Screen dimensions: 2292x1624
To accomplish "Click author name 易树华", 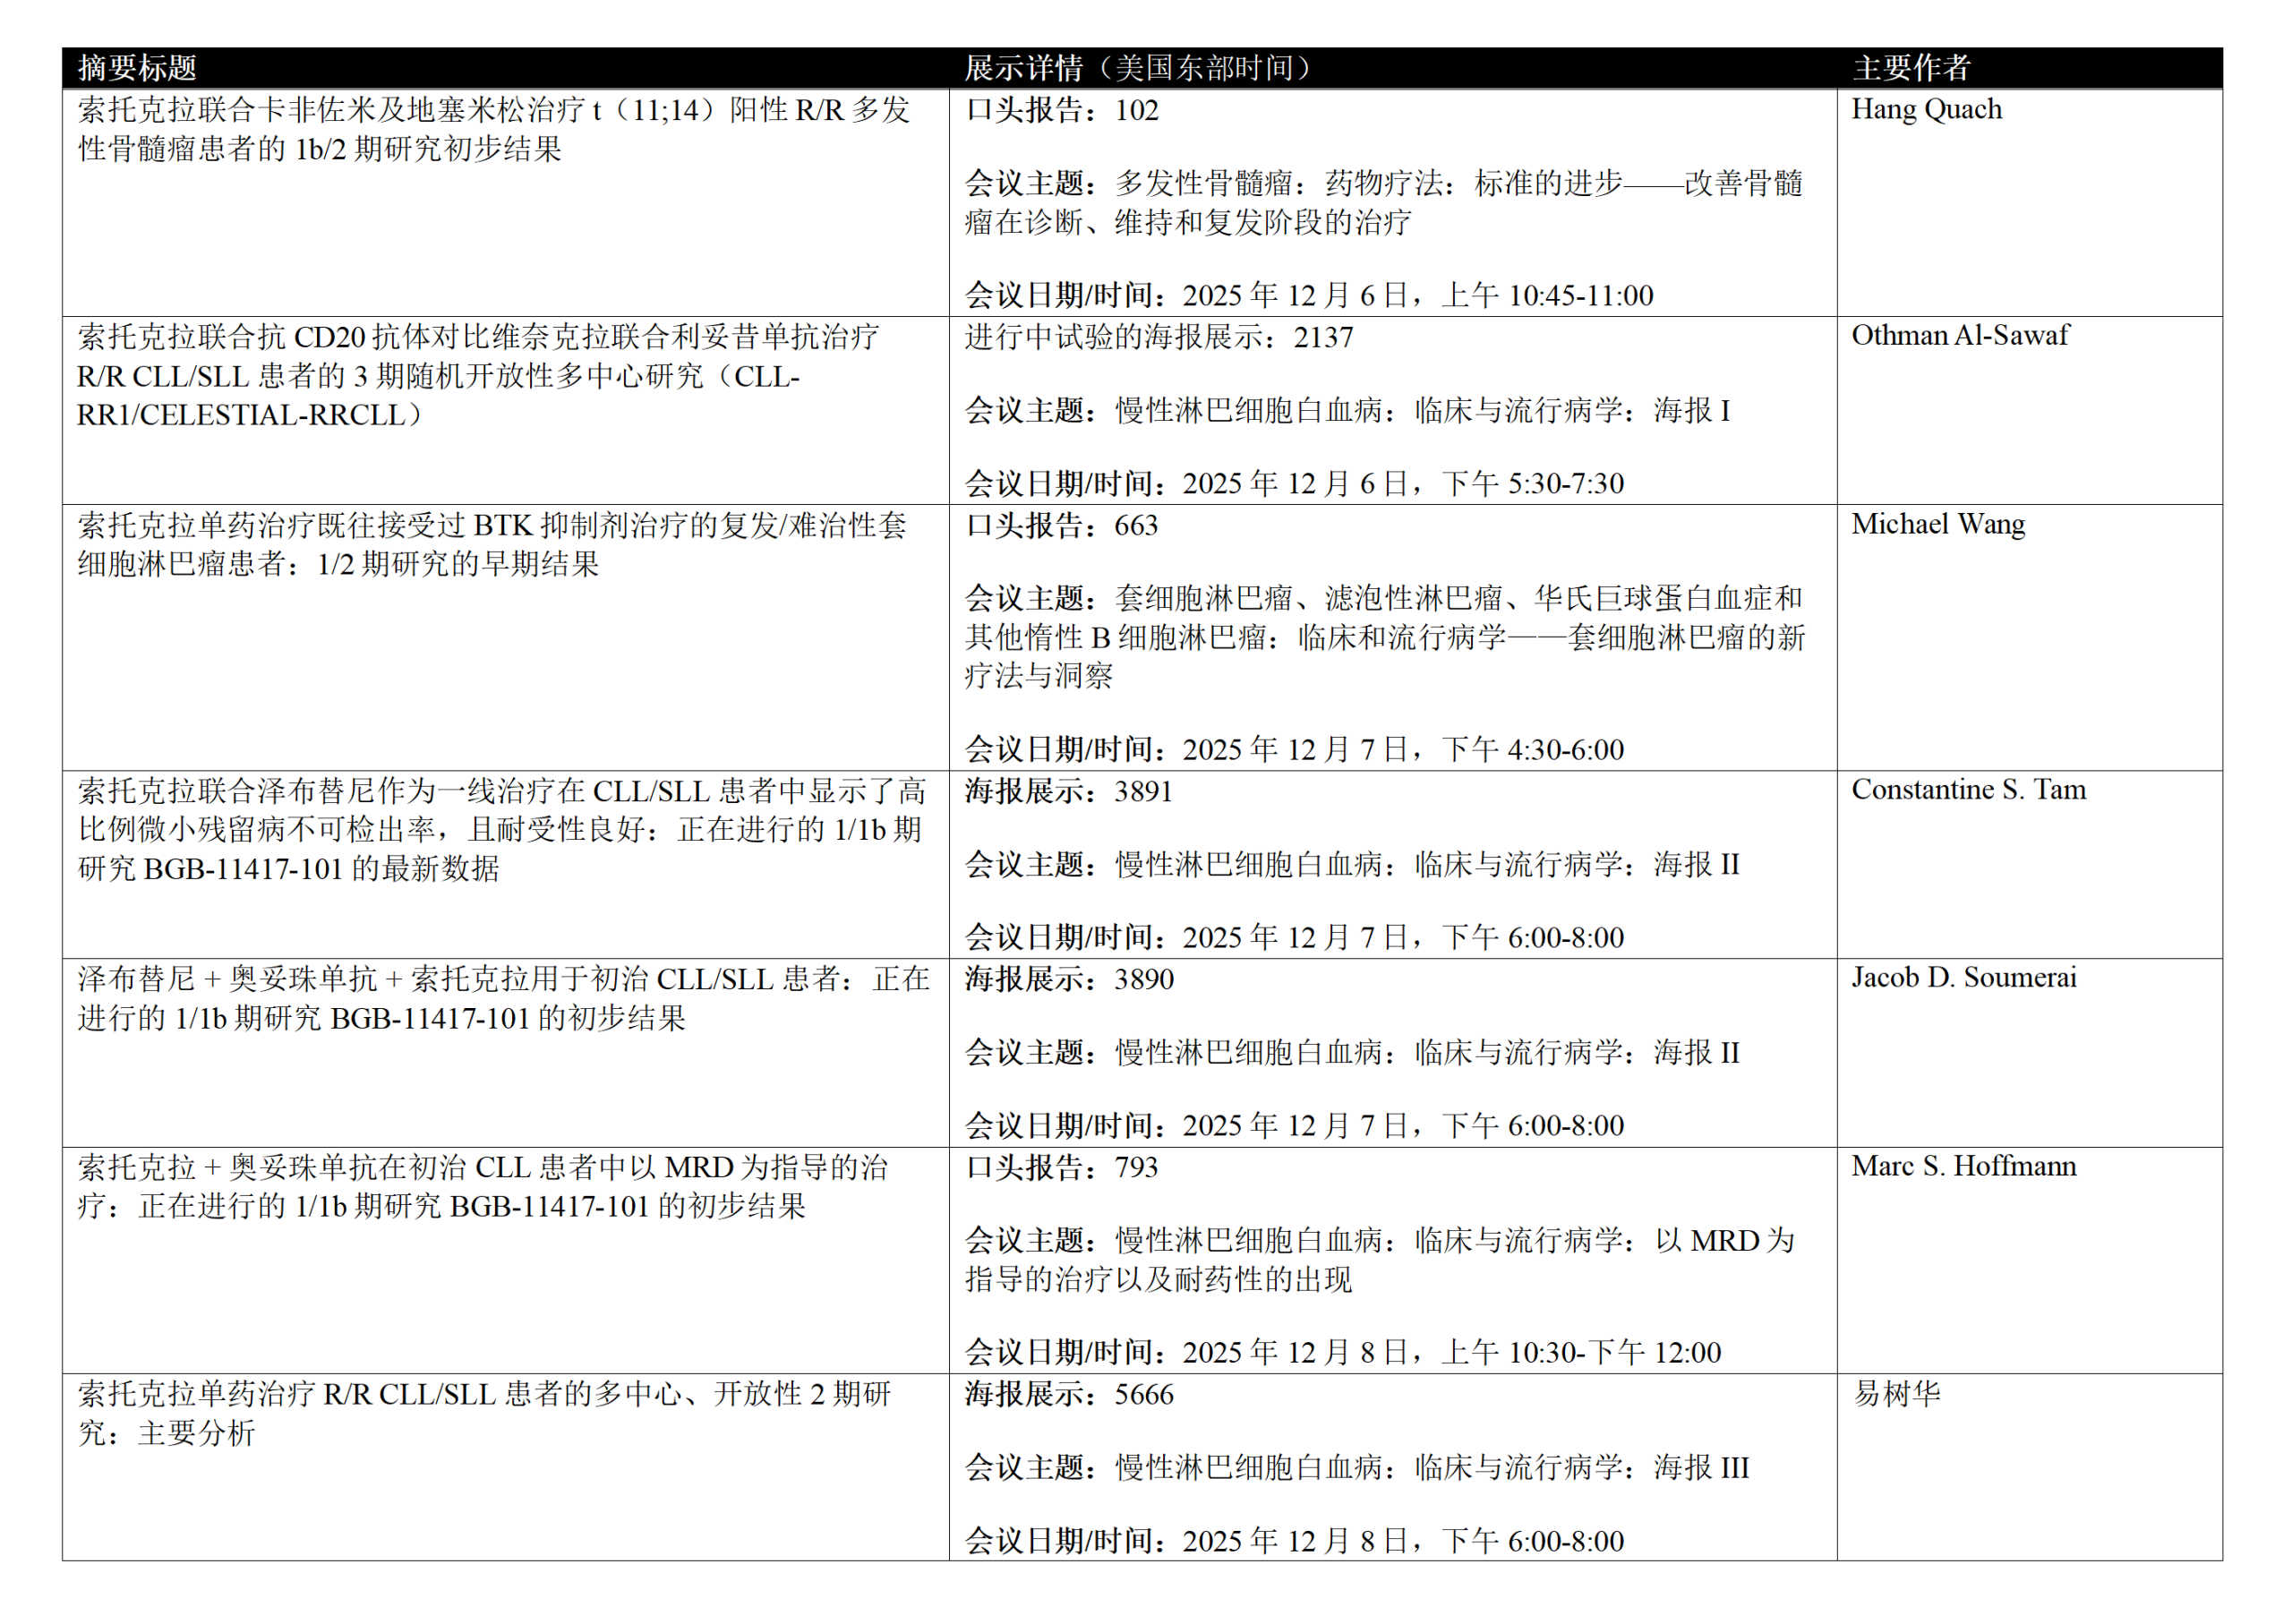I will 1896,1393.
